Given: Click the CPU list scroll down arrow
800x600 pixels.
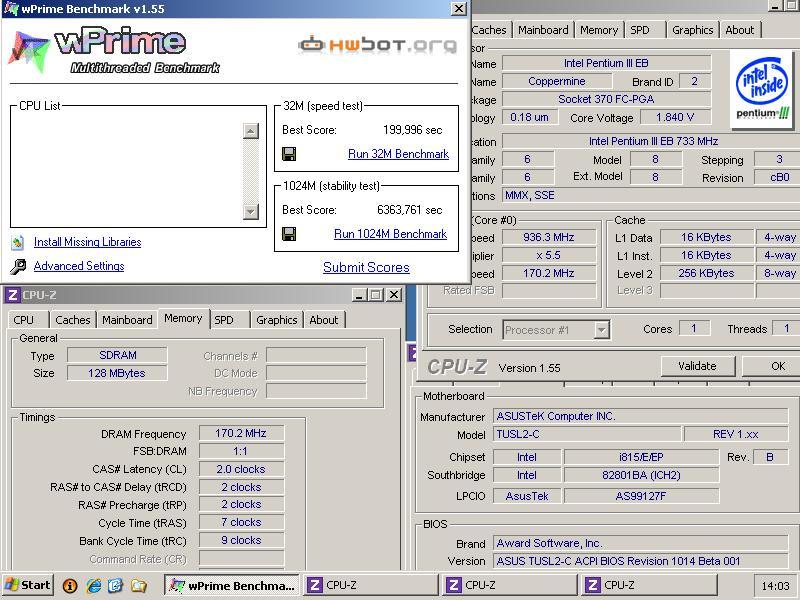Looking at the screenshot, I should [x=251, y=211].
